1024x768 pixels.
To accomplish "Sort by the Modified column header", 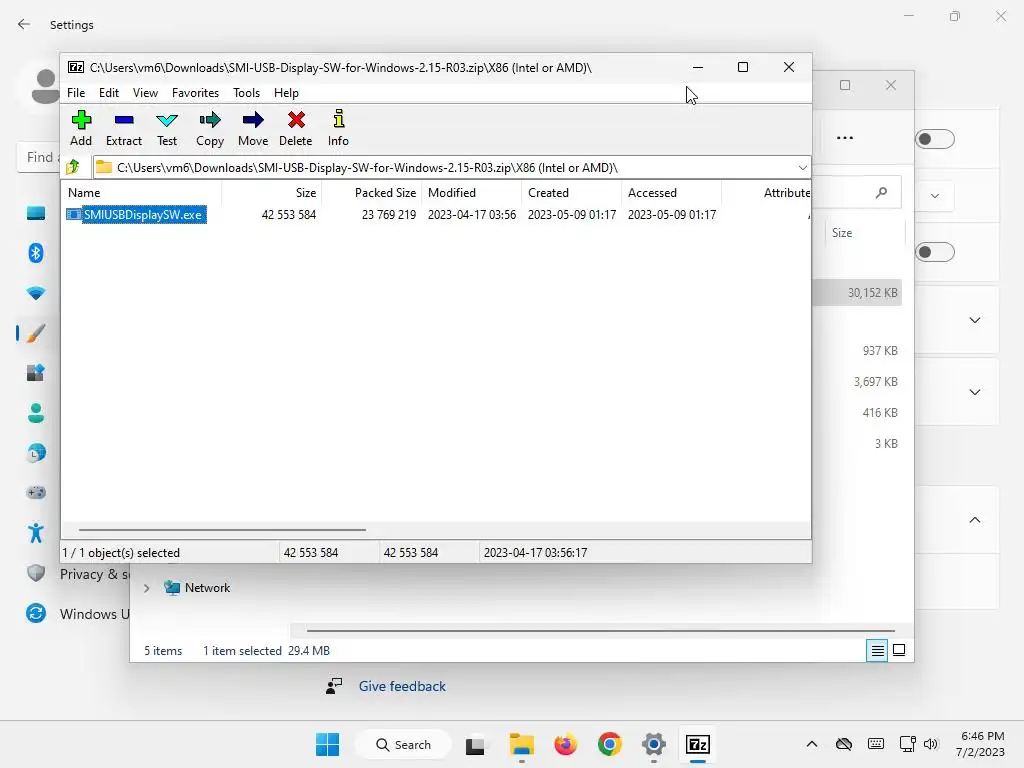I will [472, 193].
